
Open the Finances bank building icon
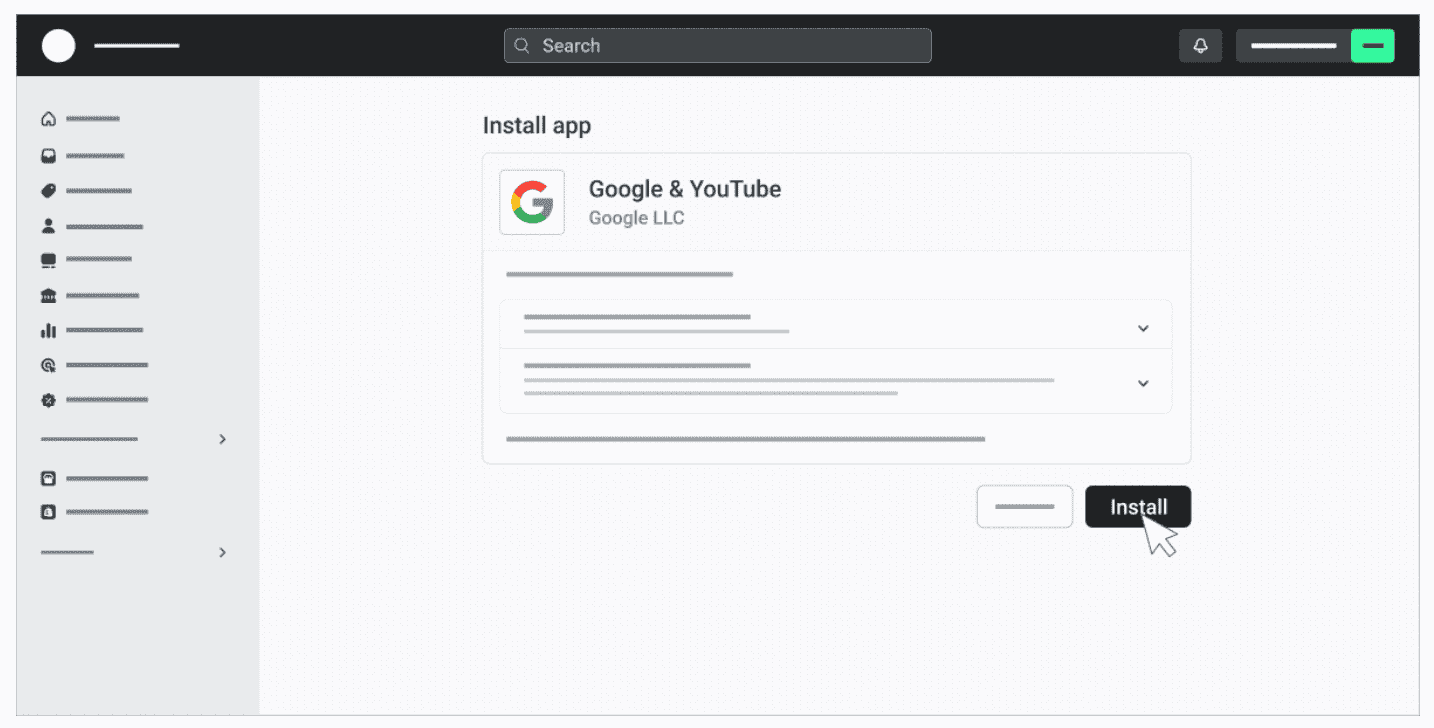point(48,296)
